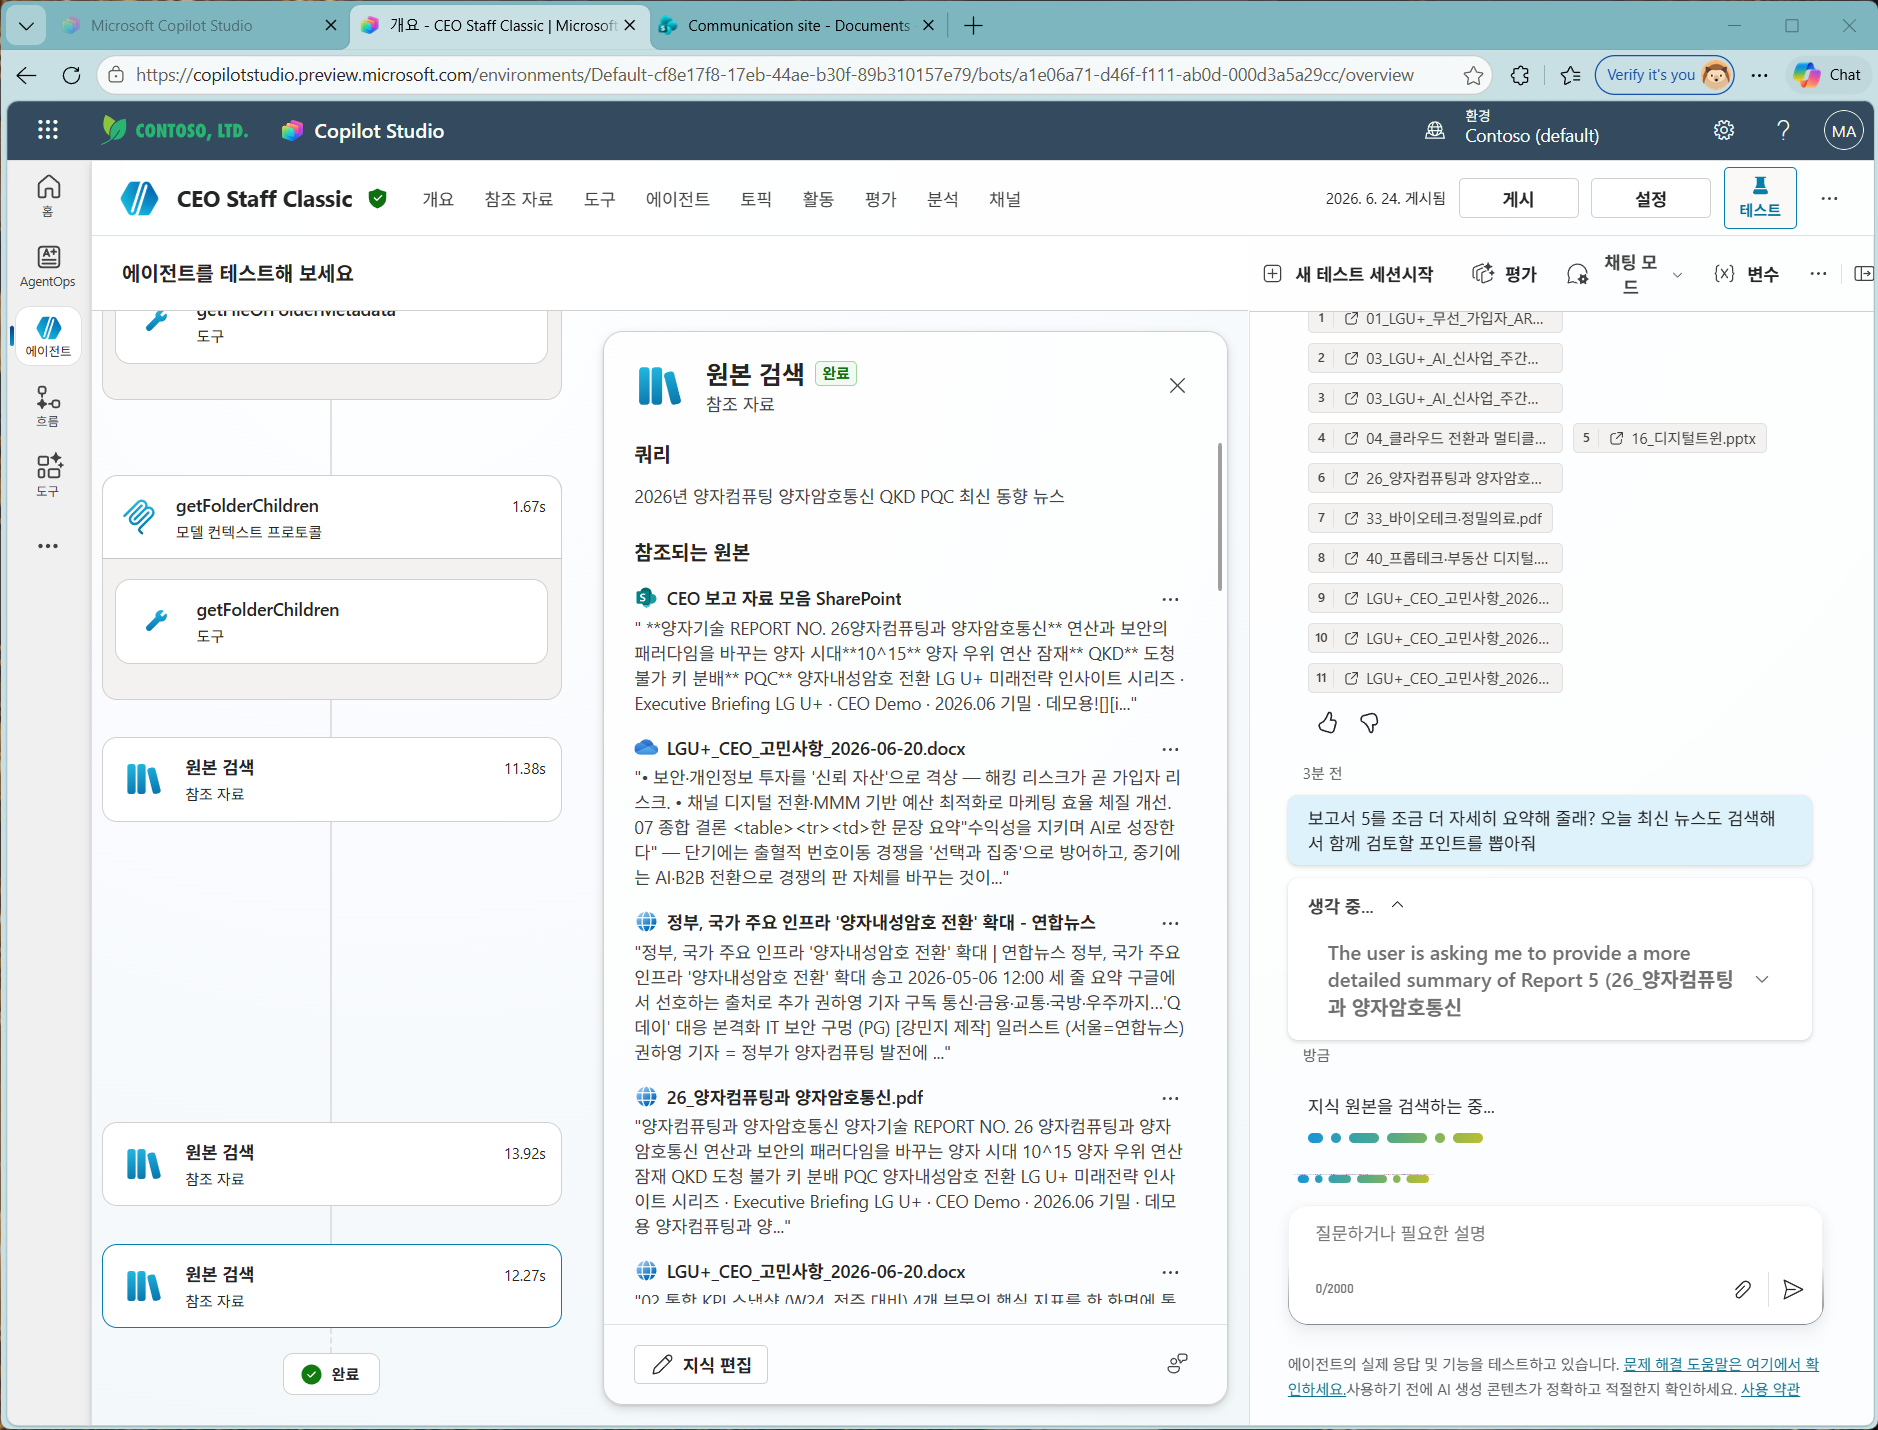The image size is (1878, 1430).
Task: Expand the thinking text chevron
Action: 1762,980
